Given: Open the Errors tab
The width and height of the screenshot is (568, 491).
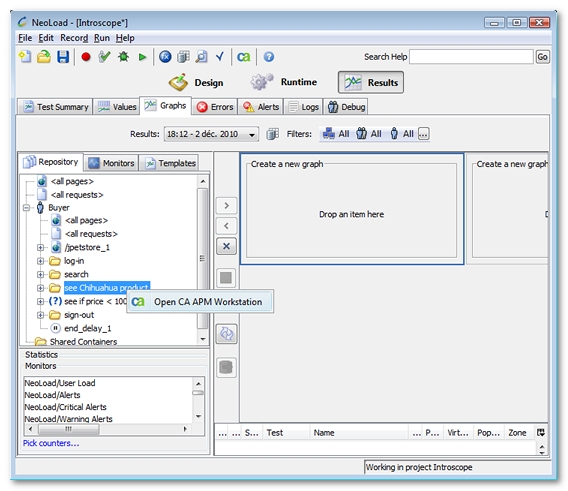Looking at the screenshot, I should click(x=214, y=107).
